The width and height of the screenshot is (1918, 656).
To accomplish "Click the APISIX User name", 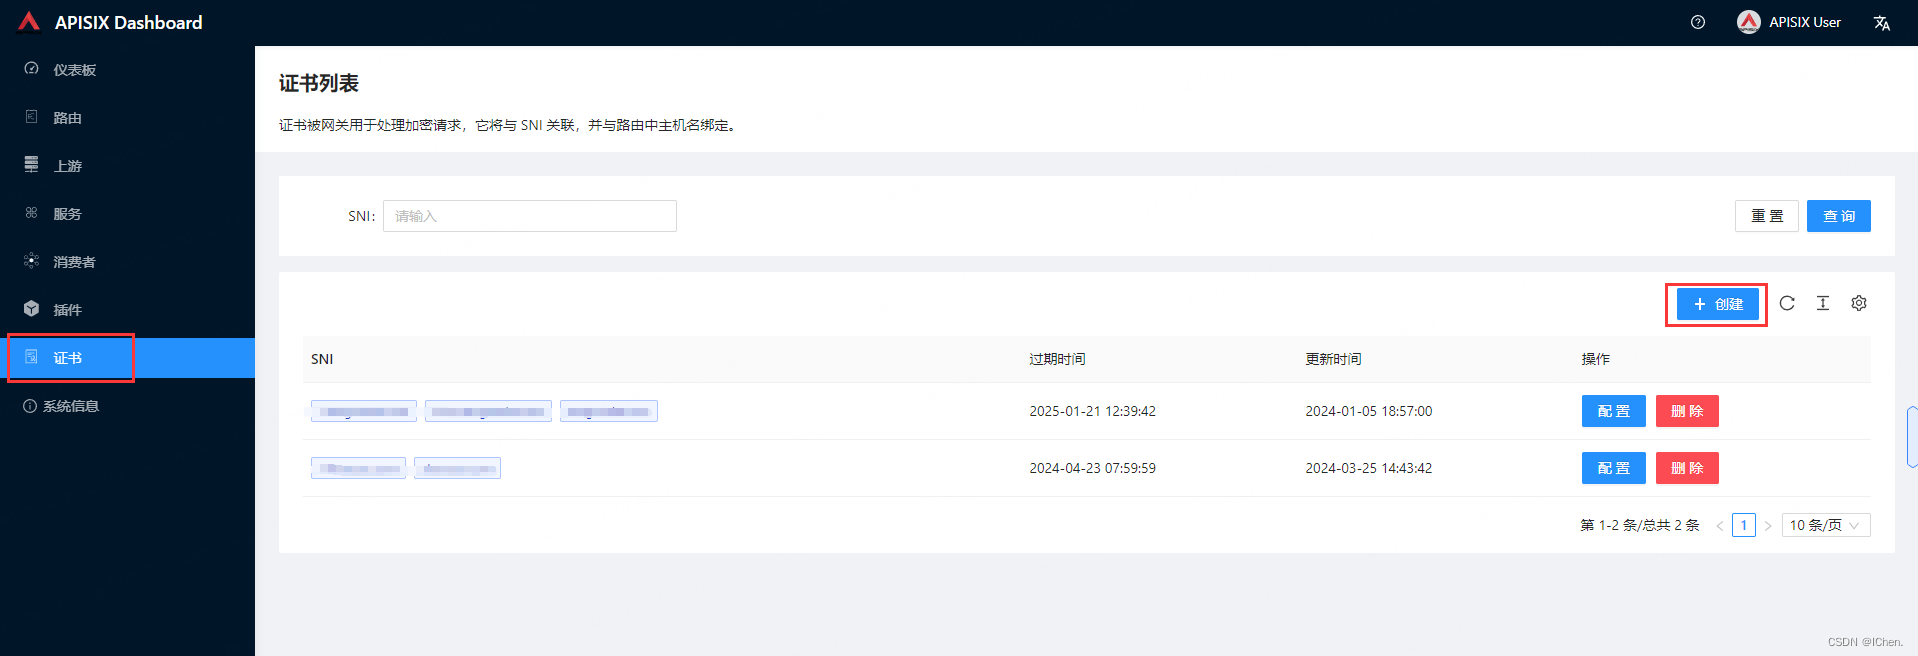I will tap(1805, 22).
